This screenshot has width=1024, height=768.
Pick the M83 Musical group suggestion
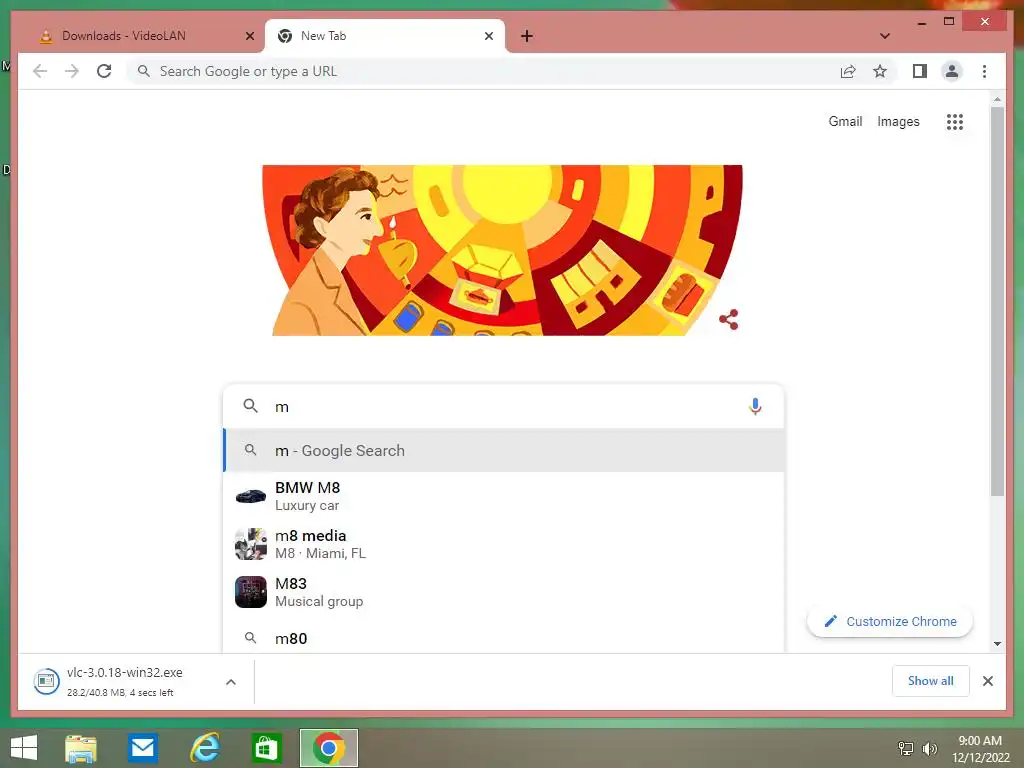pyautogui.click(x=504, y=592)
